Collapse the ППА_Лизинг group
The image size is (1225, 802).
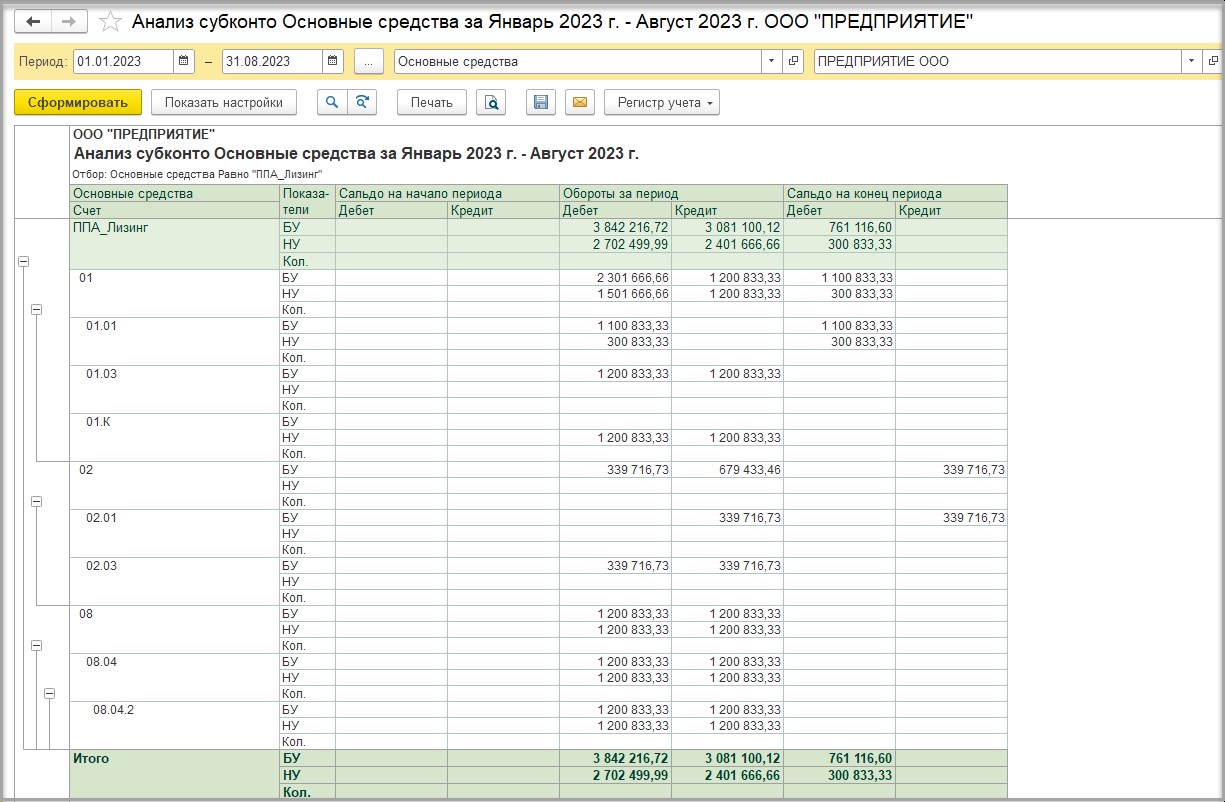pyautogui.click(x=23, y=261)
